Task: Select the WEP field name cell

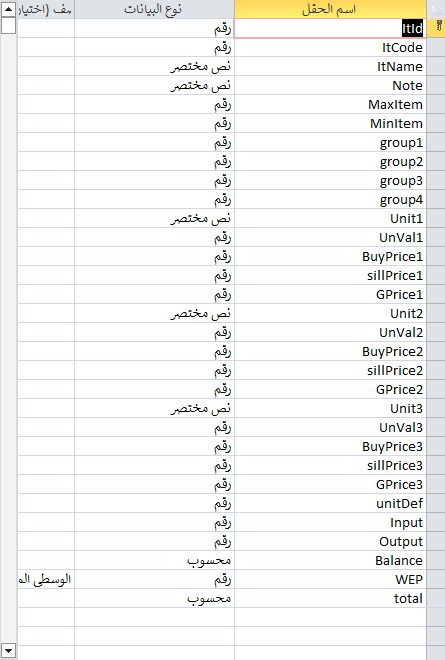Action: click(330, 579)
